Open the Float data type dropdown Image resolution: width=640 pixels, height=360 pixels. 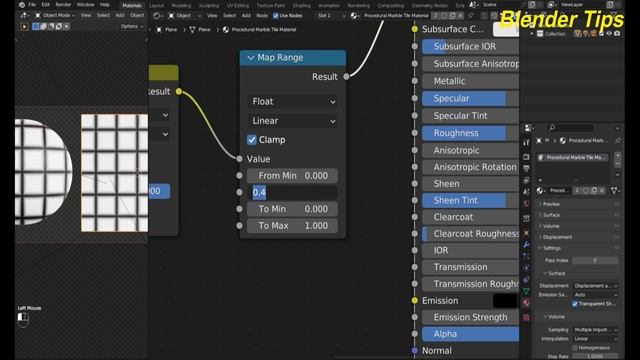tap(293, 102)
